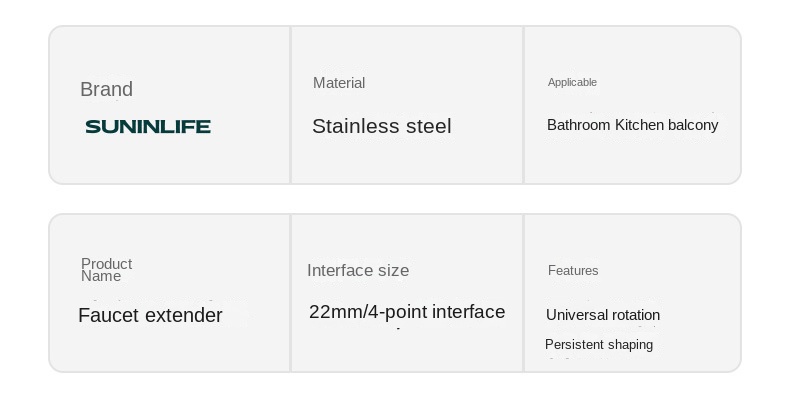Screen dimensions: 790x408
Task: Select the Brand heading label
Action: click(x=106, y=89)
